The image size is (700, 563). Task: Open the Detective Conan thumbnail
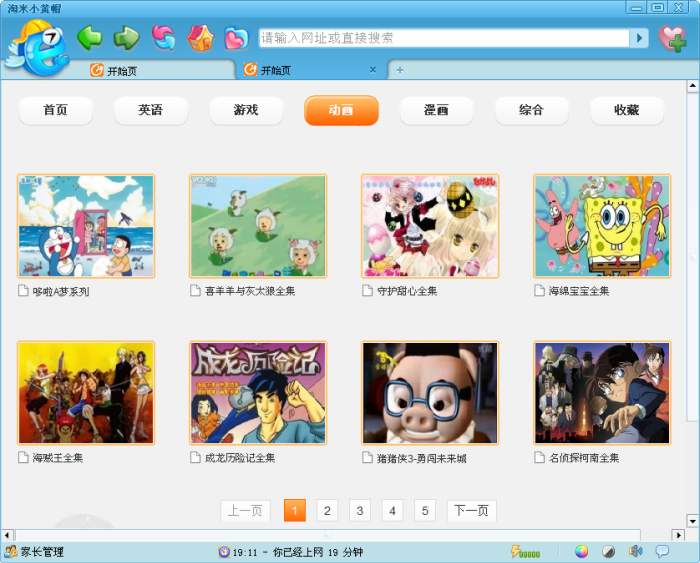602,393
